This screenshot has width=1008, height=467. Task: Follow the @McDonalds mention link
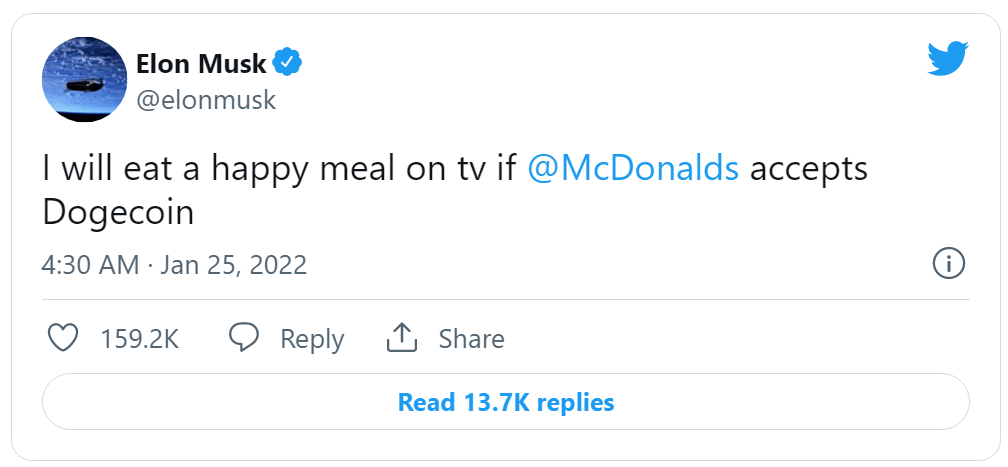(633, 168)
